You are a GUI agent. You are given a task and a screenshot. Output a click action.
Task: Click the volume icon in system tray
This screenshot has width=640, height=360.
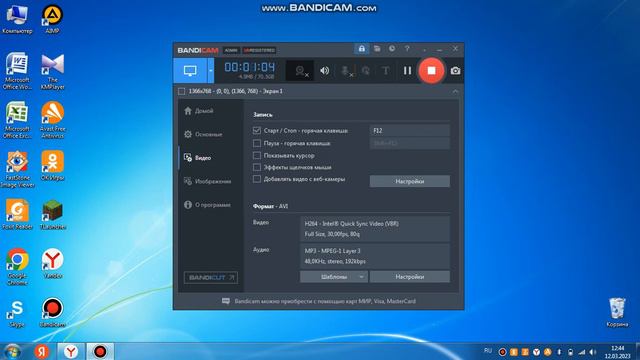pos(593,352)
